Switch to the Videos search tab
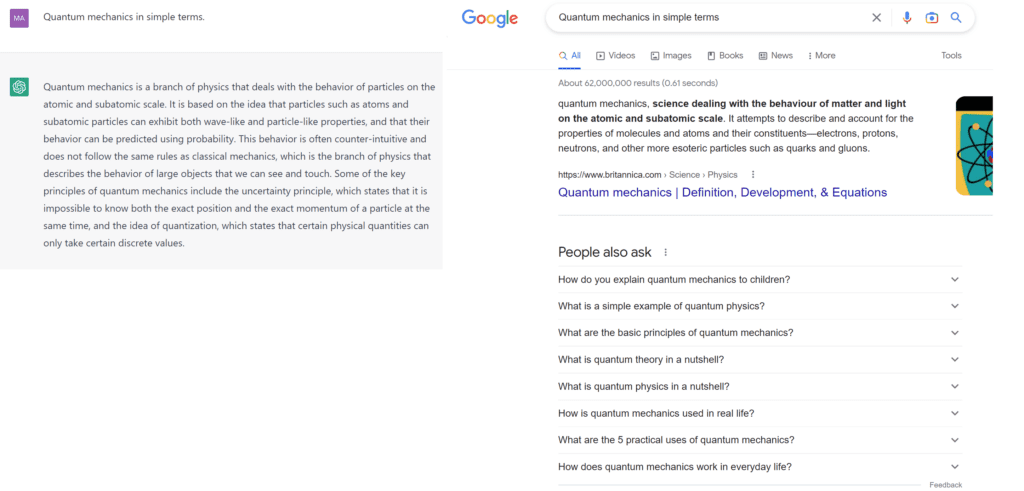Viewport: 1024px width, 491px height. point(616,56)
